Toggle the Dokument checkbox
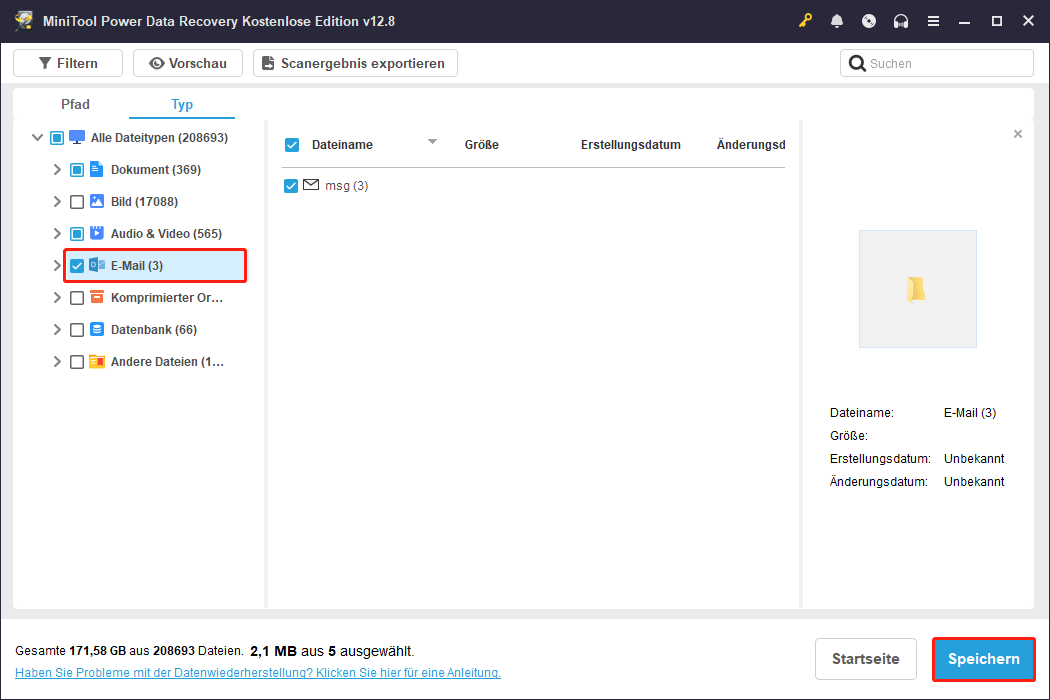This screenshot has width=1050, height=700. point(77,170)
